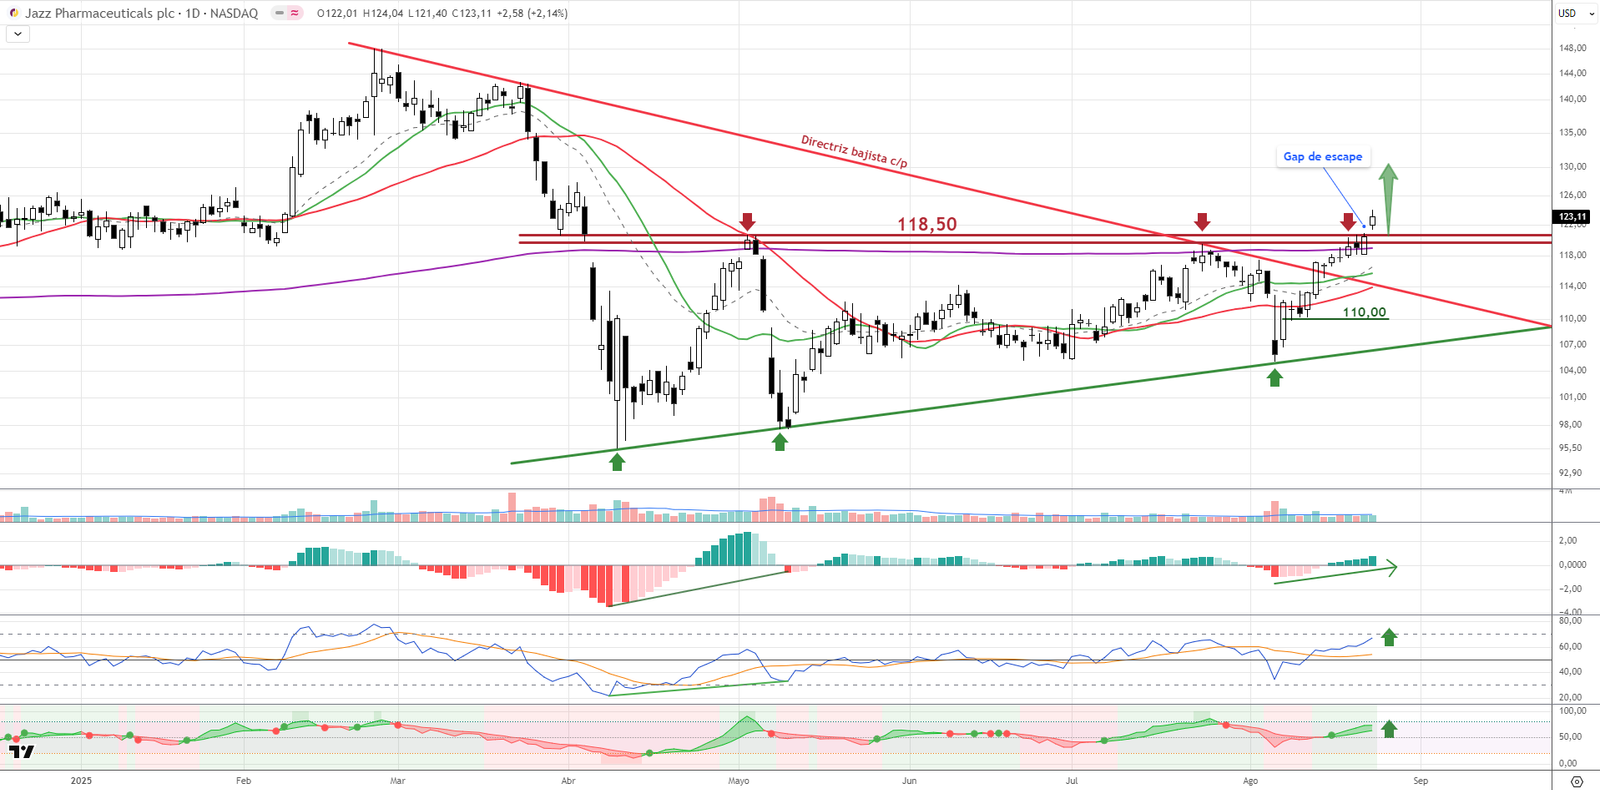
Task: Select the '118,50' resistance label
Action: [x=926, y=224]
